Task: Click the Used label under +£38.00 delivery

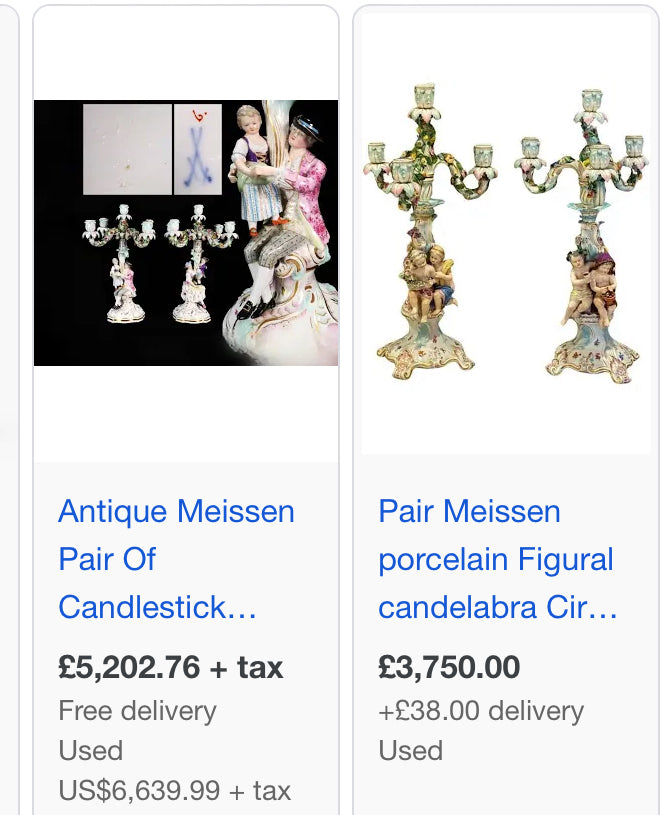Action: pos(410,751)
